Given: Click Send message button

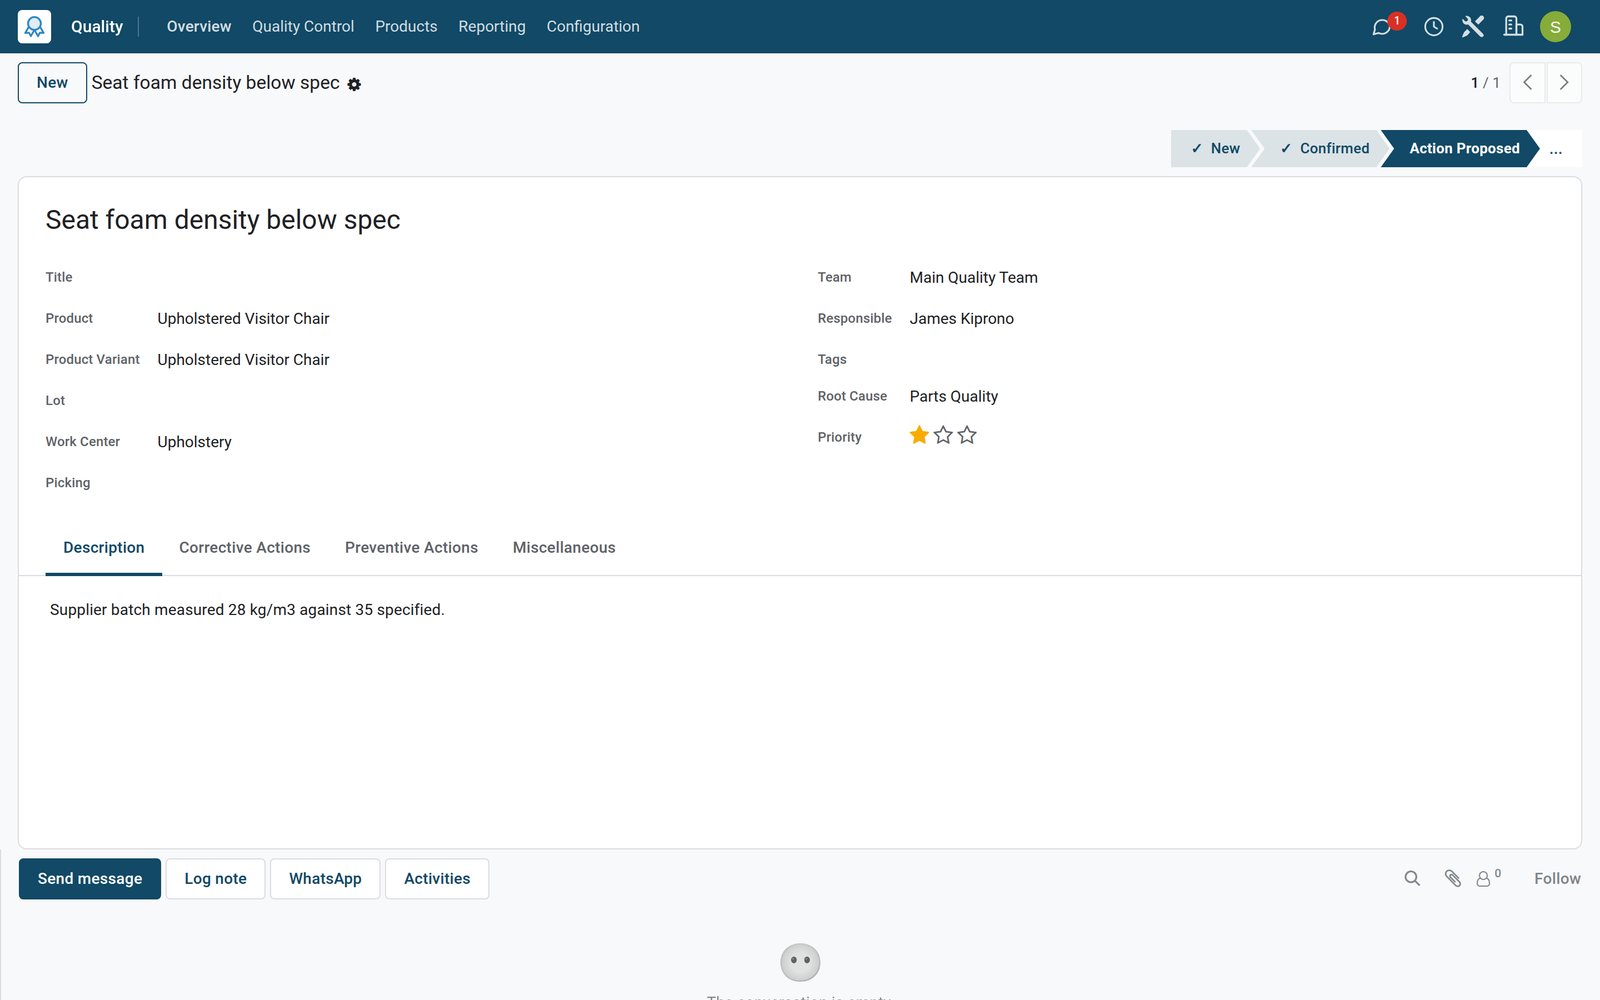Looking at the screenshot, I should [90, 879].
